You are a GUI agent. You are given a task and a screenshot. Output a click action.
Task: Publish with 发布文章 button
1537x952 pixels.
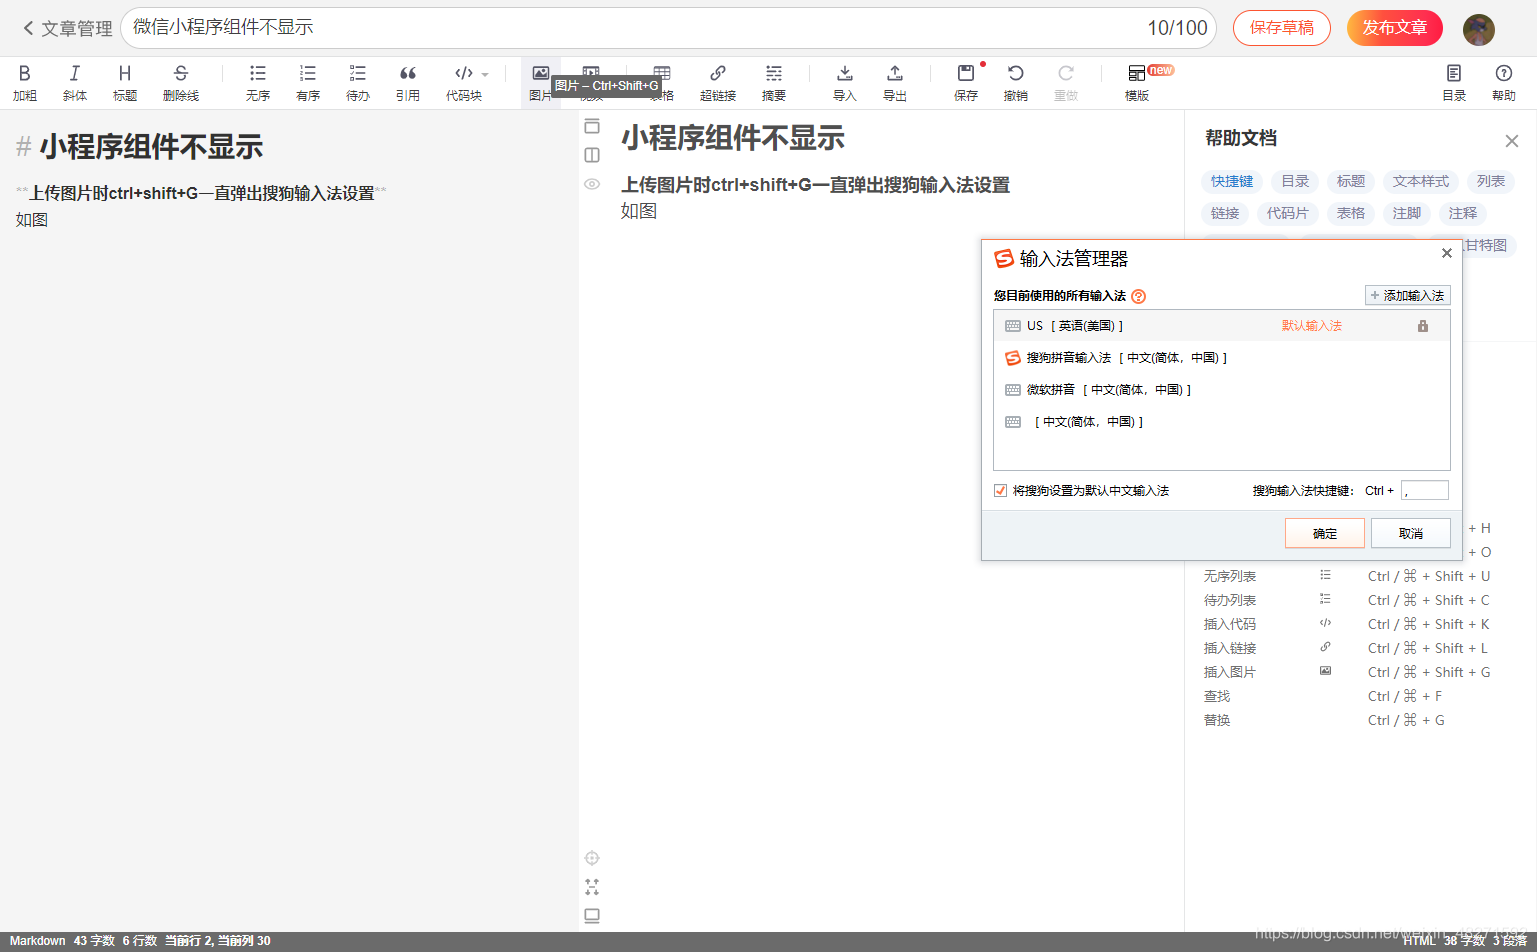click(x=1395, y=28)
